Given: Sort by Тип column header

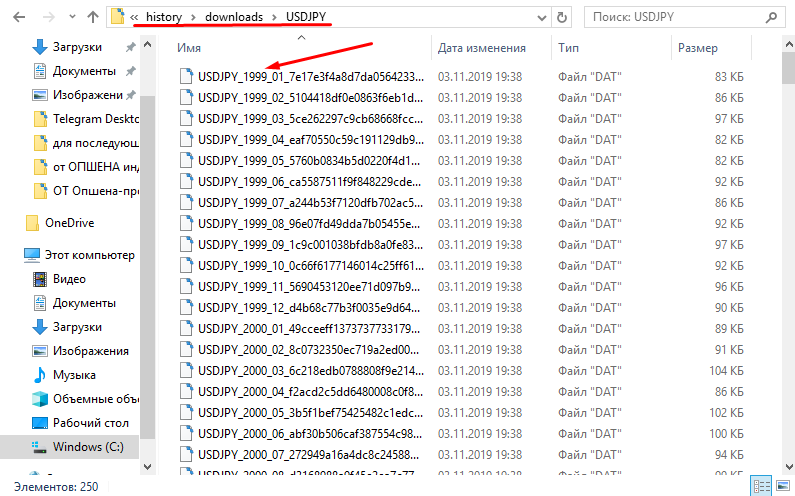Looking at the screenshot, I should pos(568,48).
